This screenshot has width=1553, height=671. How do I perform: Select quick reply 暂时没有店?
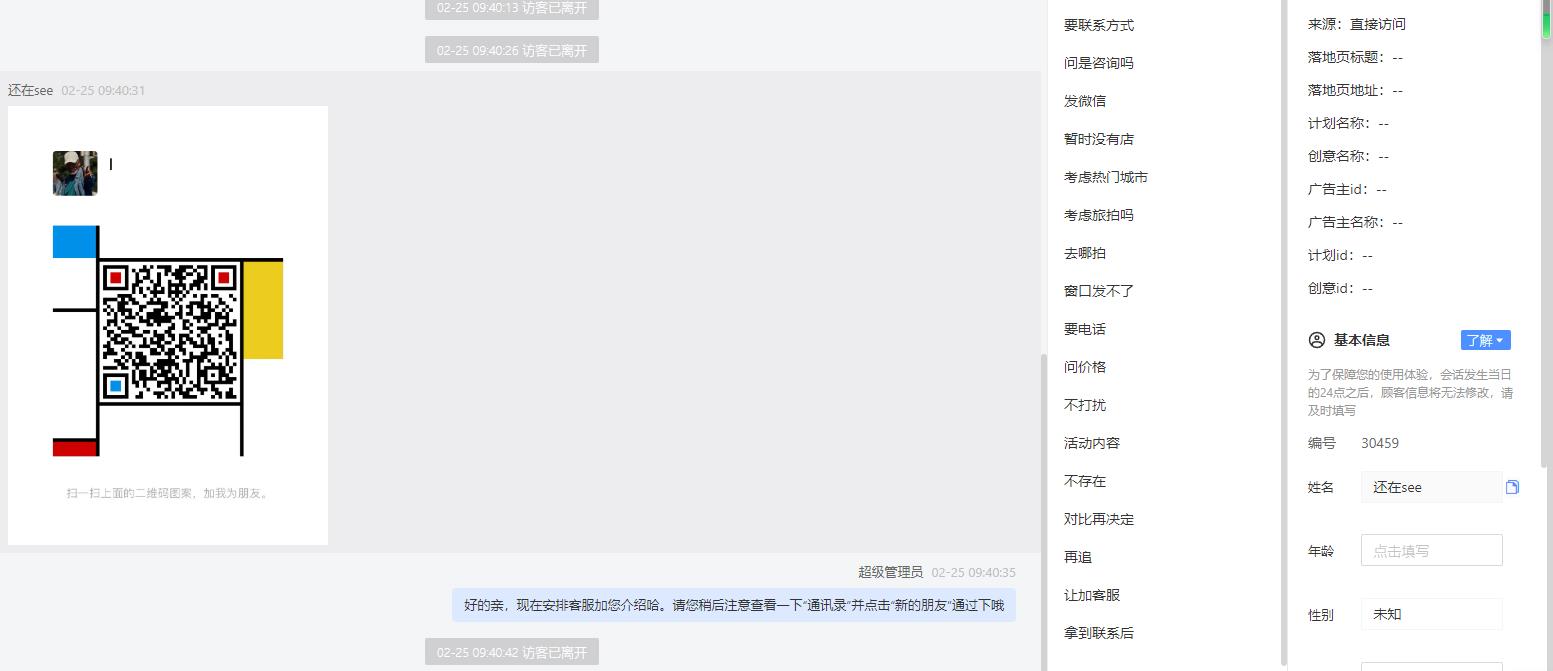click(x=1099, y=139)
